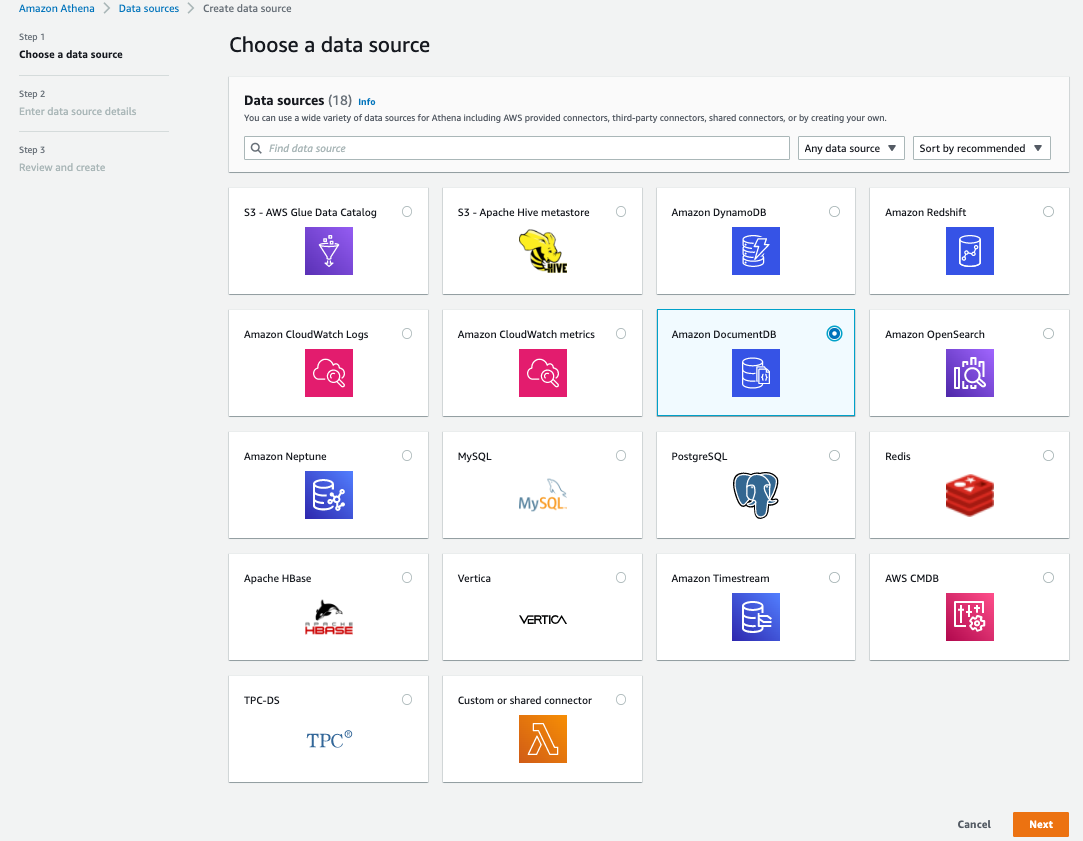This screenshot has width=1083, height=841.
Task: Focus the Find data source search field
Action: (x=517, y=148)
